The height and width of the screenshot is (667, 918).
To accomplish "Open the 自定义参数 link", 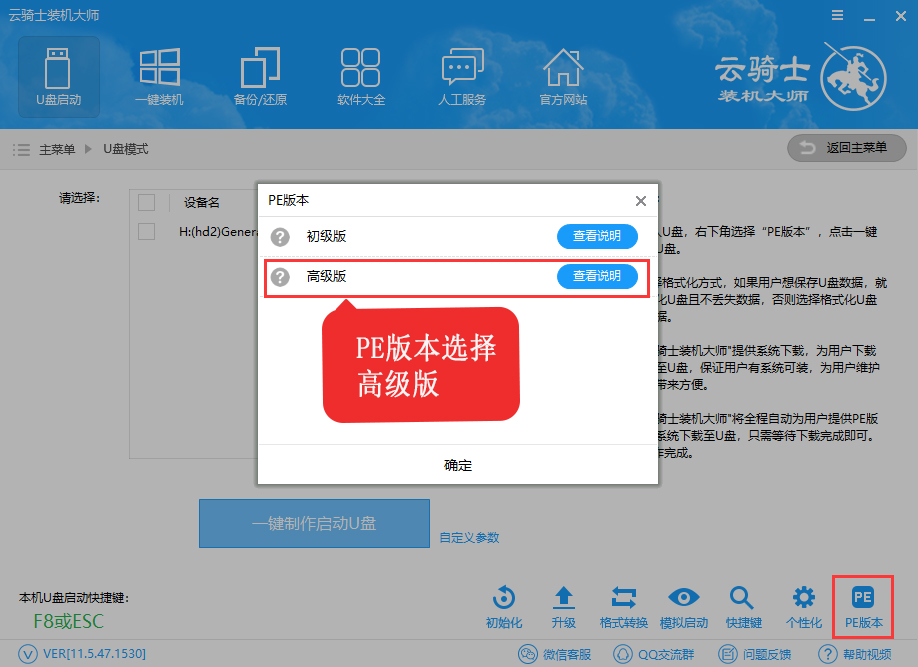I will coord(470,538).
